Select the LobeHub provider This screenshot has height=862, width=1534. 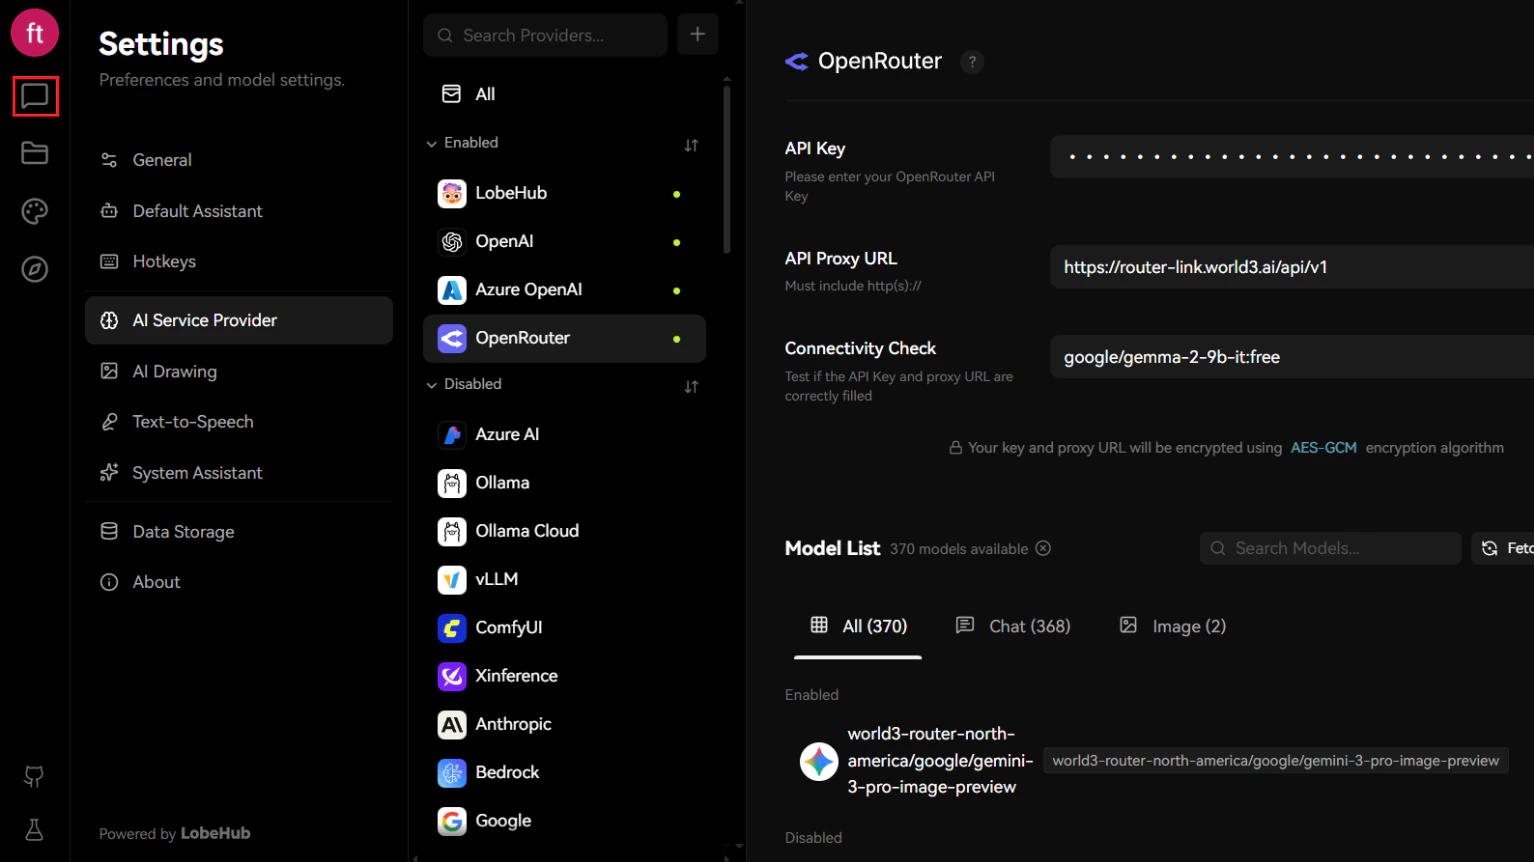(x=564, y=193)
